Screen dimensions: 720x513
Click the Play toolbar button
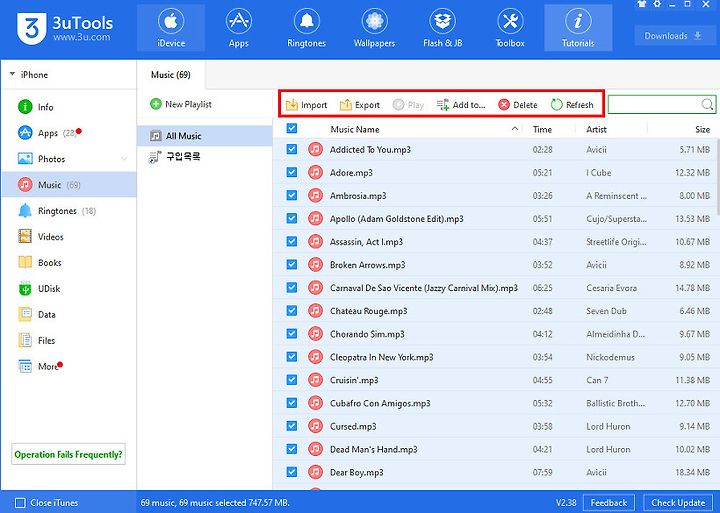408,105
